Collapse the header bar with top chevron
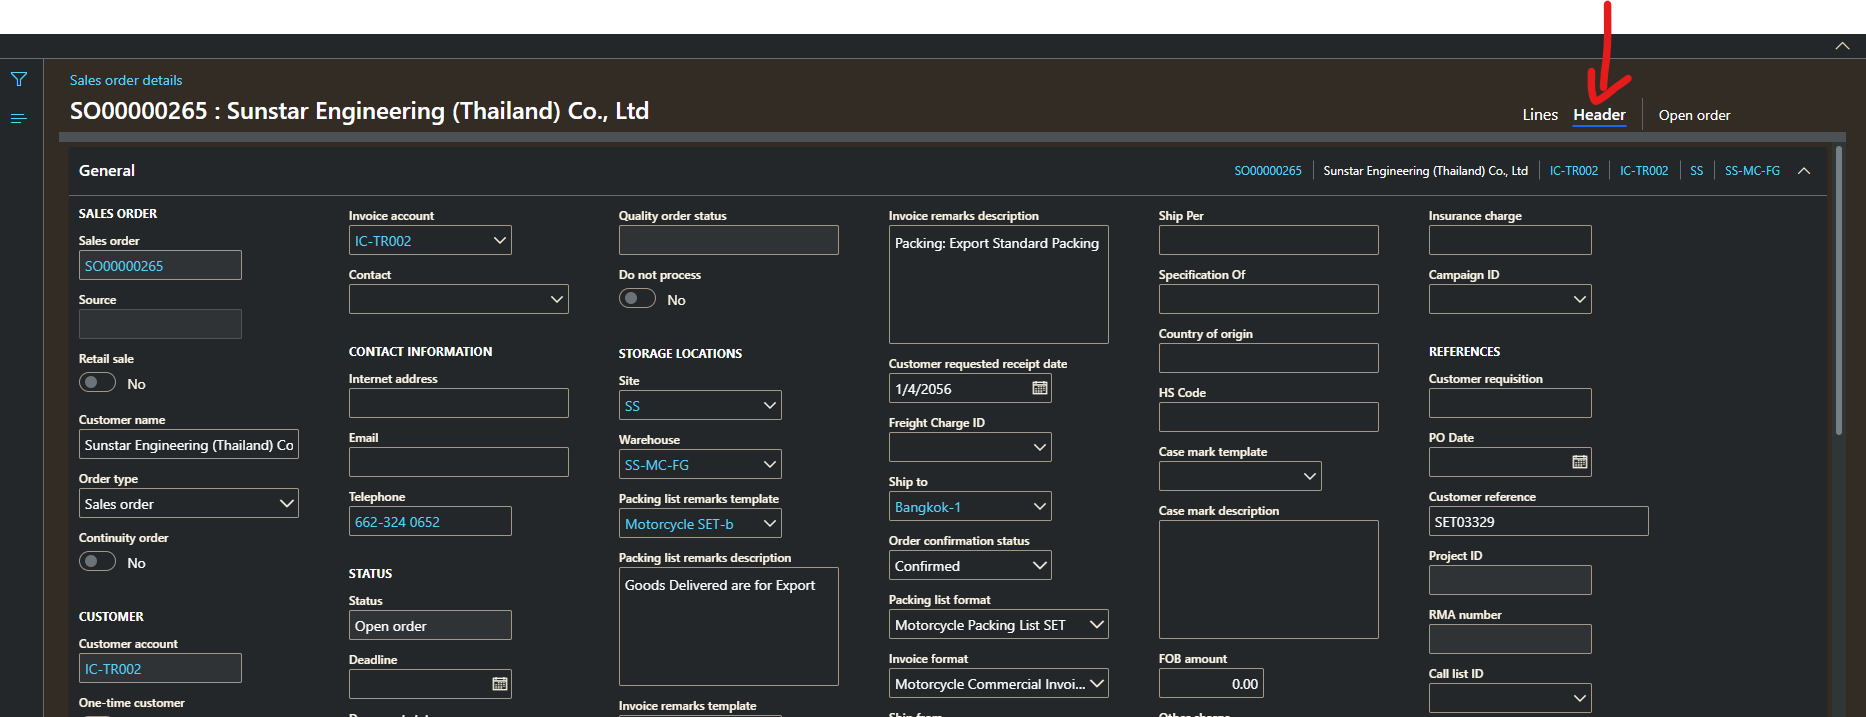Viewport: 1866px width, 717px height. [1842, 46]
